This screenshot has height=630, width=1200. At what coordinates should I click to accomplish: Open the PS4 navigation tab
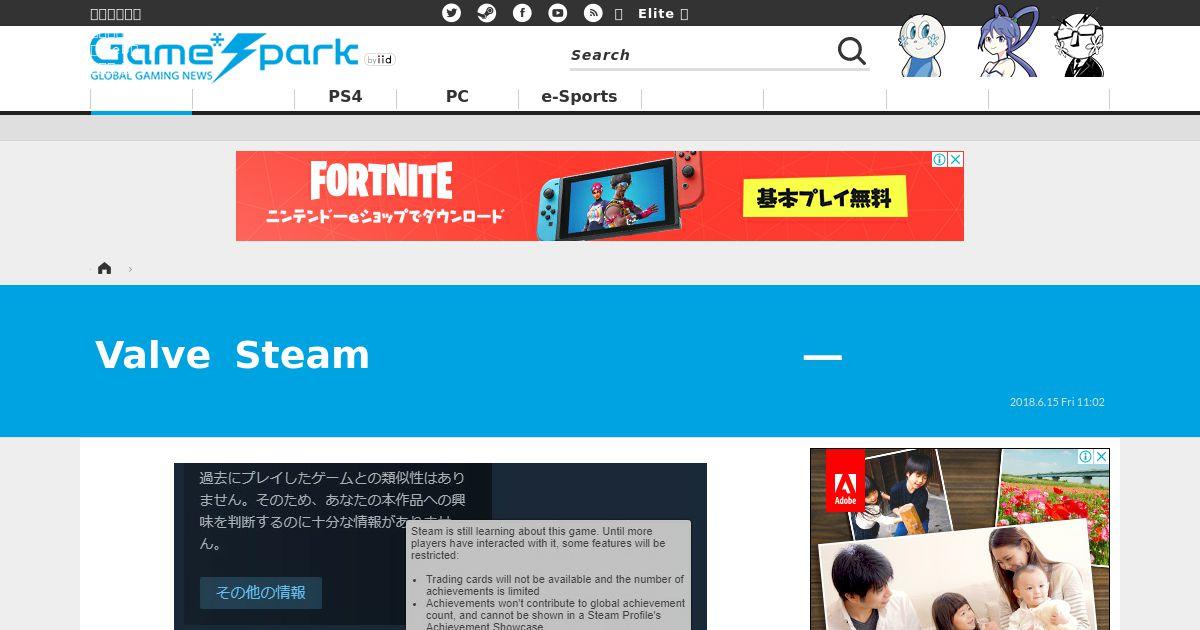(345, 97)
